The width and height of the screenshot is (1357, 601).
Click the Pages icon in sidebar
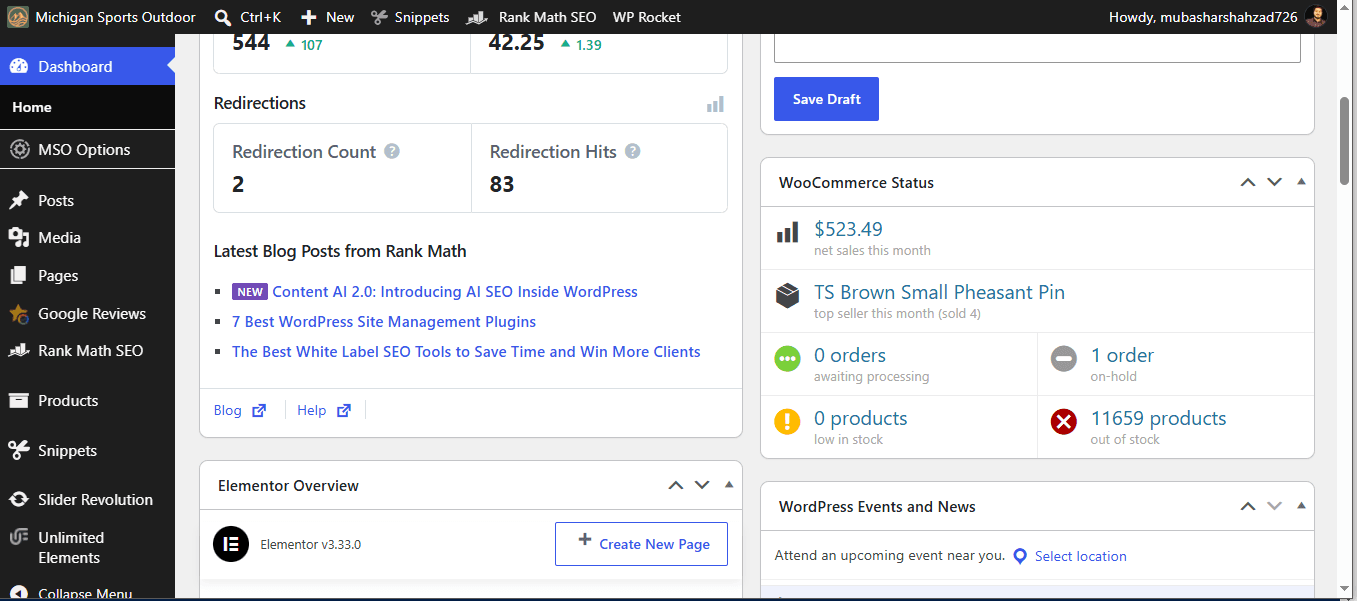pyautogui.click(x=18, y=275)
